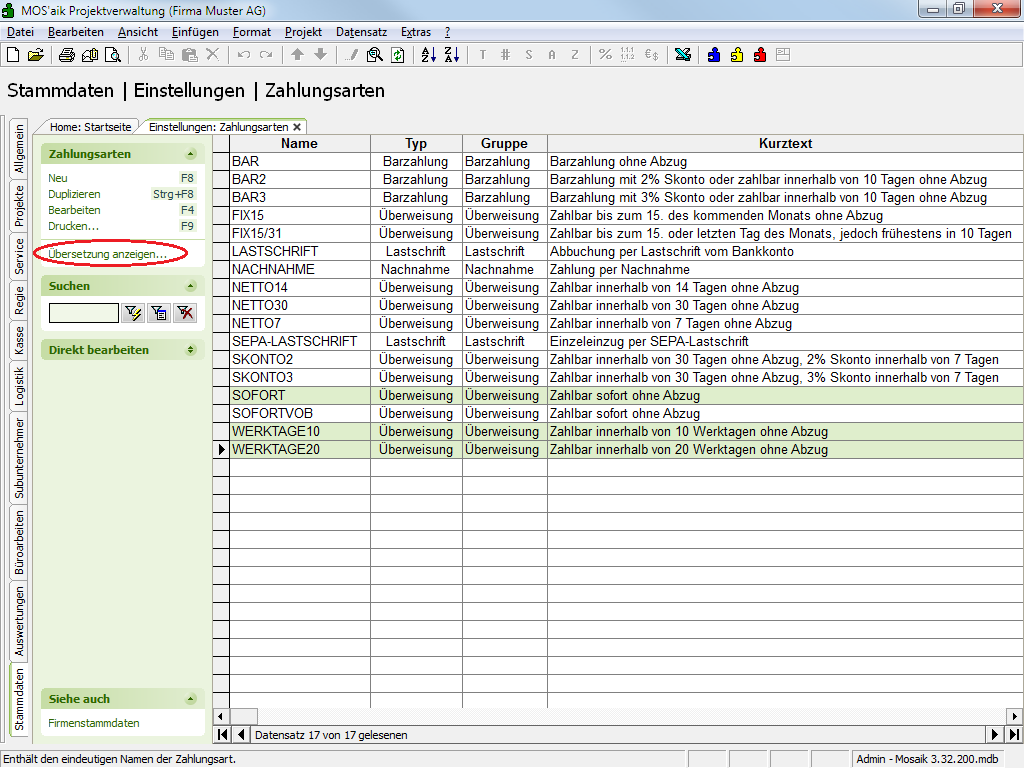Click the Refresh green arrows icon
Screen dimensions: 1024x768
click(398, 56)
